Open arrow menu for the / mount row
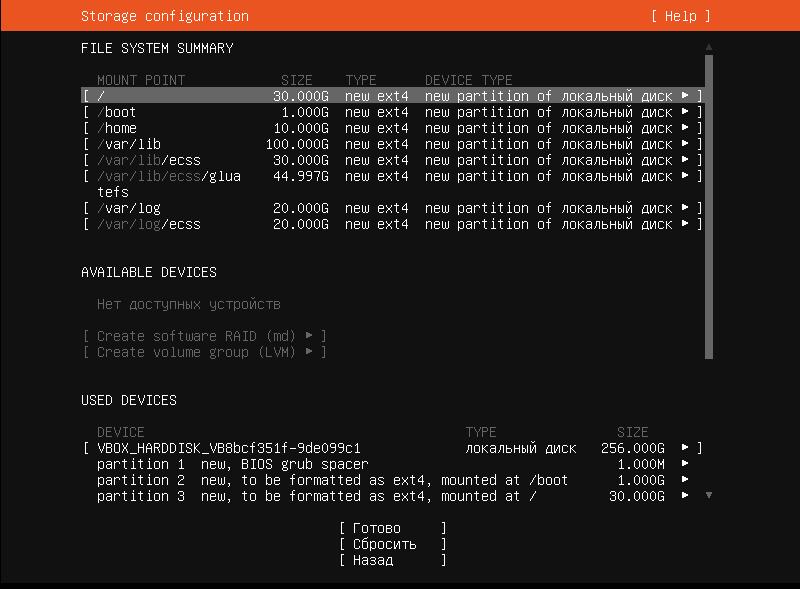Screen dimensions: 800x589 pyautogui.click(x=685, y=96)
